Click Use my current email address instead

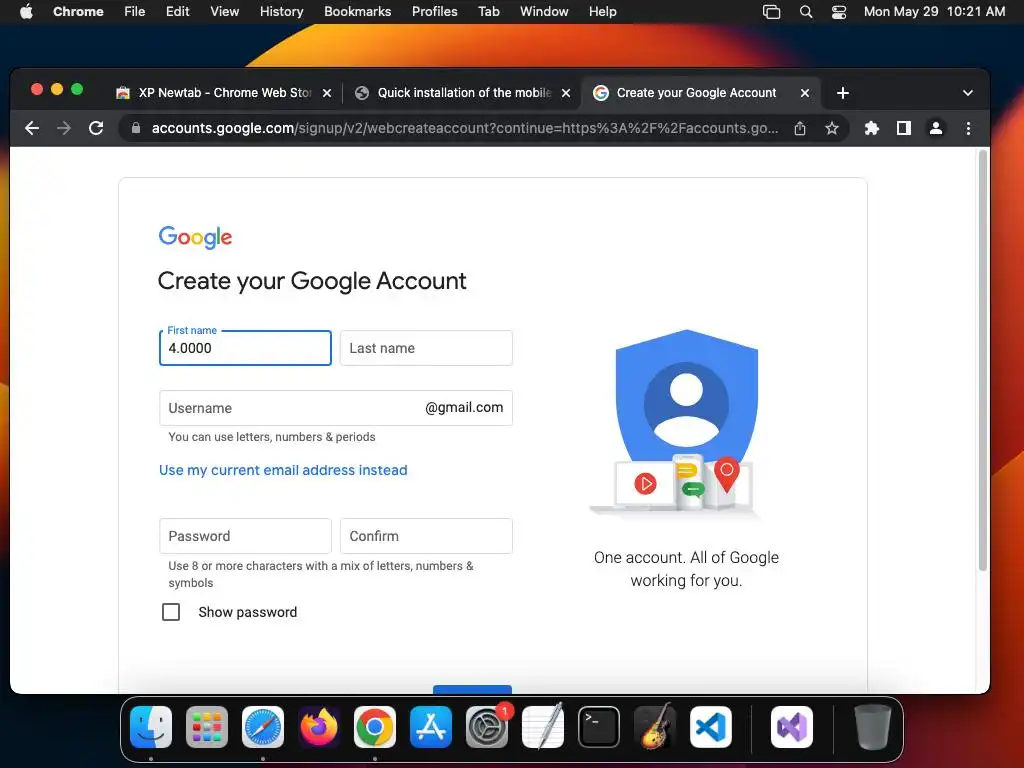point(283,470)
